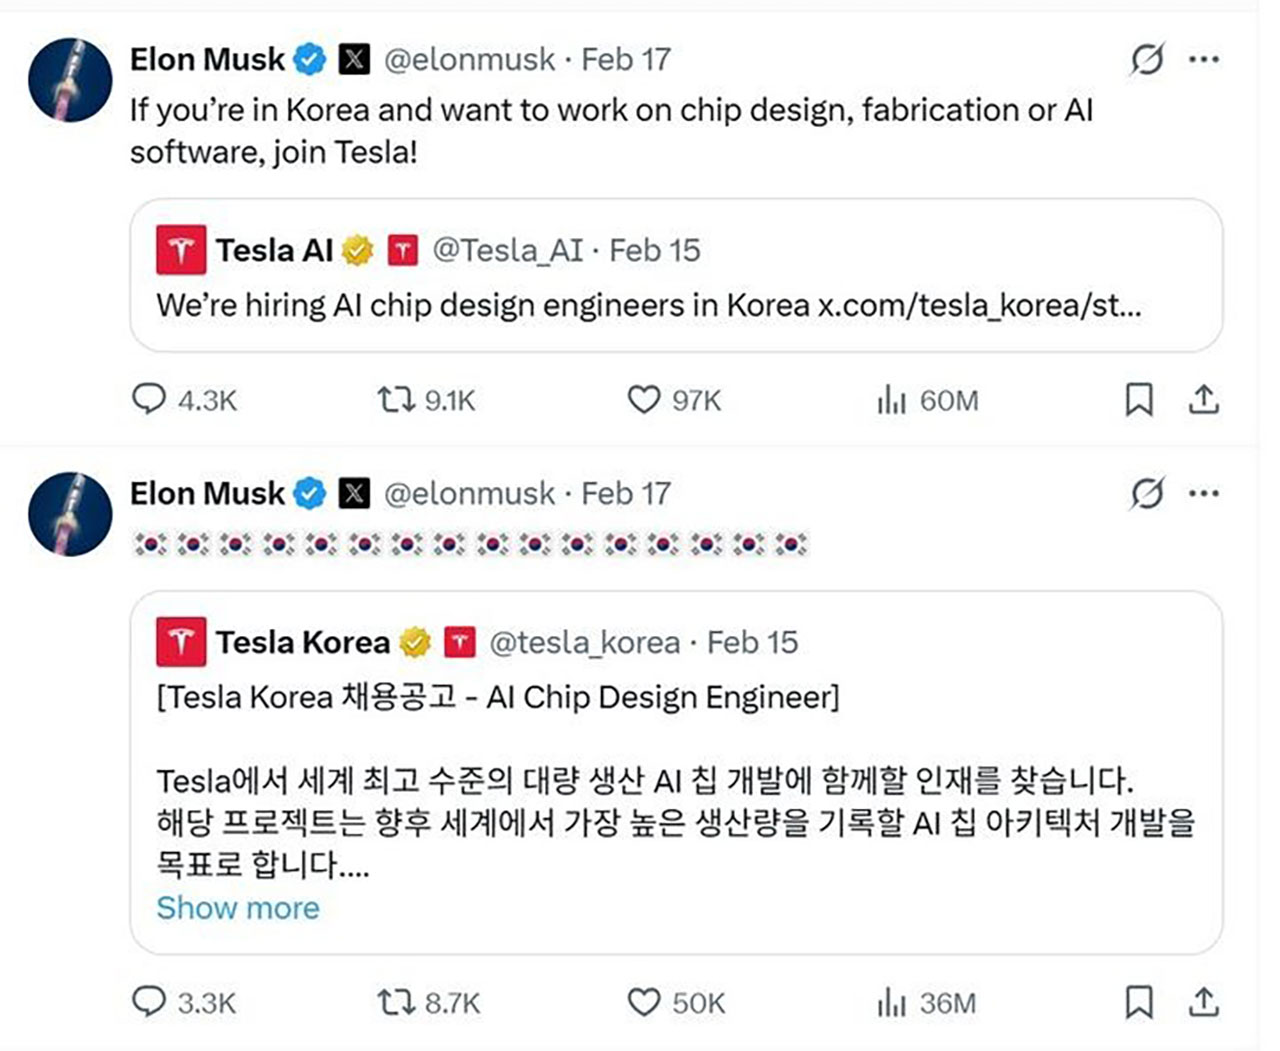The height and width of the screenshot is (1051, 1280).
Task: Reply to the flag emoji tweet
Action: pos(150,1002)
